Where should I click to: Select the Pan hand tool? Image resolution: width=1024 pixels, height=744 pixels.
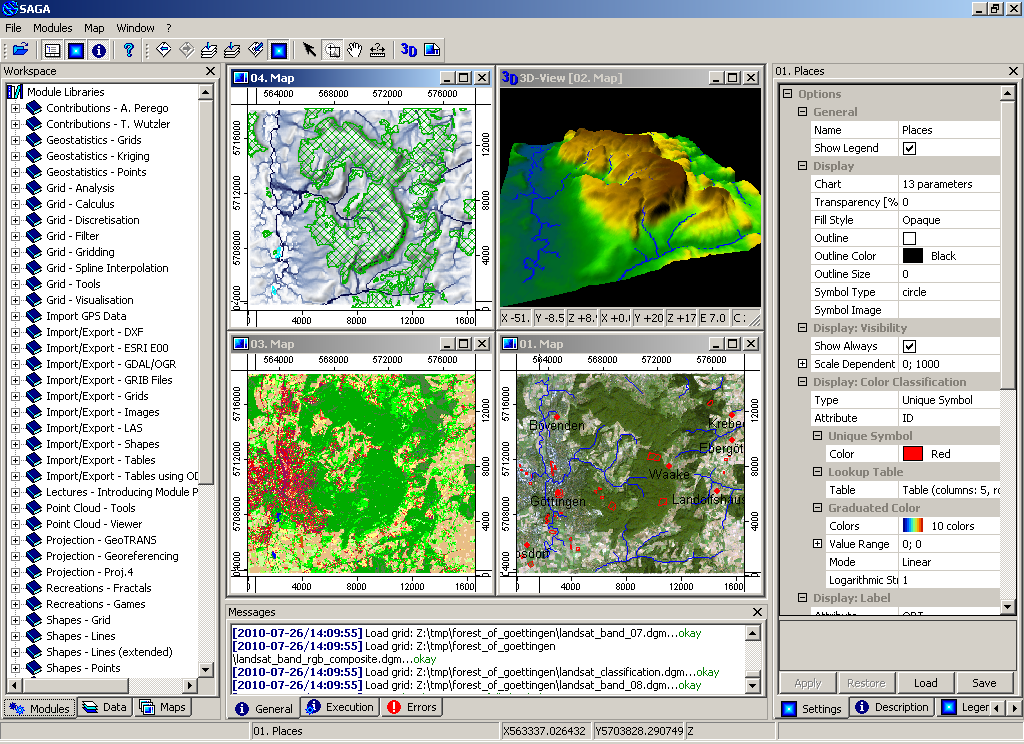tap(354, 50)
